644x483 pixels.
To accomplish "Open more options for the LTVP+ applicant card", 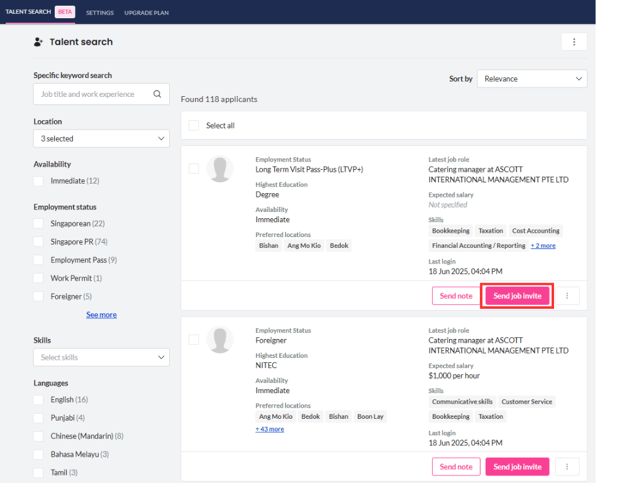I will [567, 296].
